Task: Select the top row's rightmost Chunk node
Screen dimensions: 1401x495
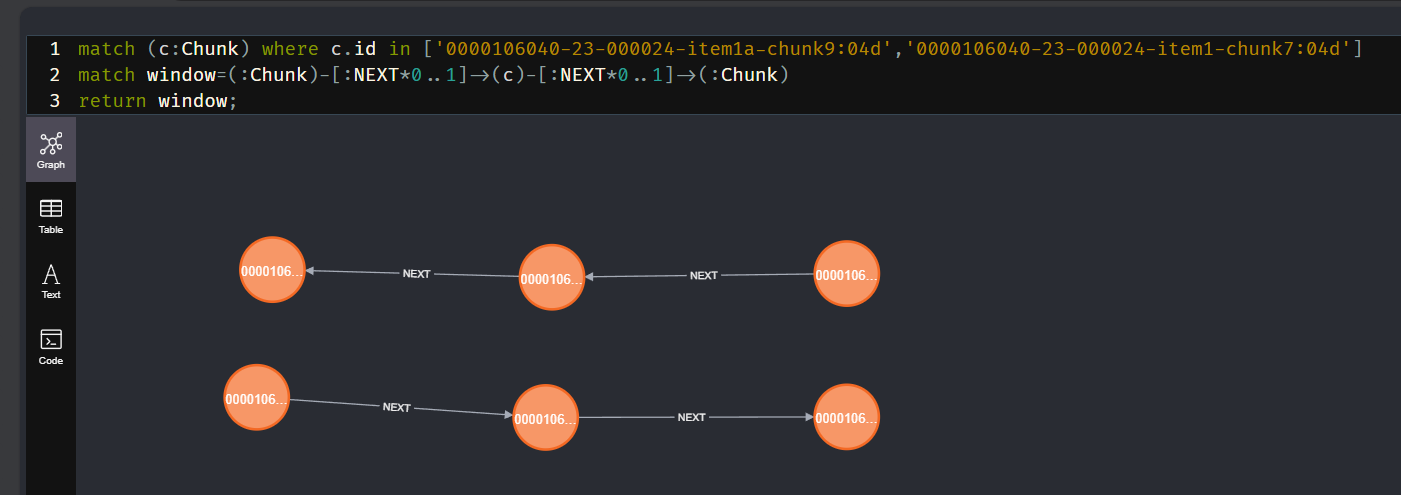Action: coord(846,274)
